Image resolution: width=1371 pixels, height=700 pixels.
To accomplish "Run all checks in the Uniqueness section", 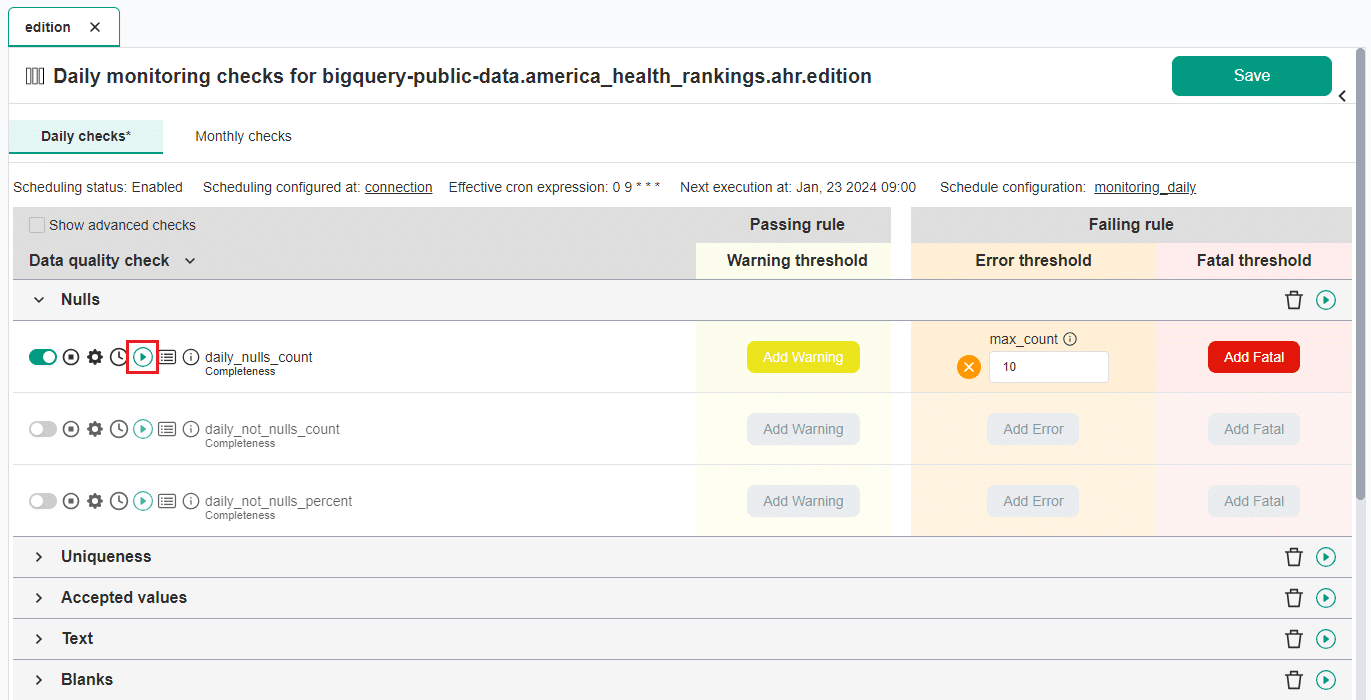I will click(1326, 556).
